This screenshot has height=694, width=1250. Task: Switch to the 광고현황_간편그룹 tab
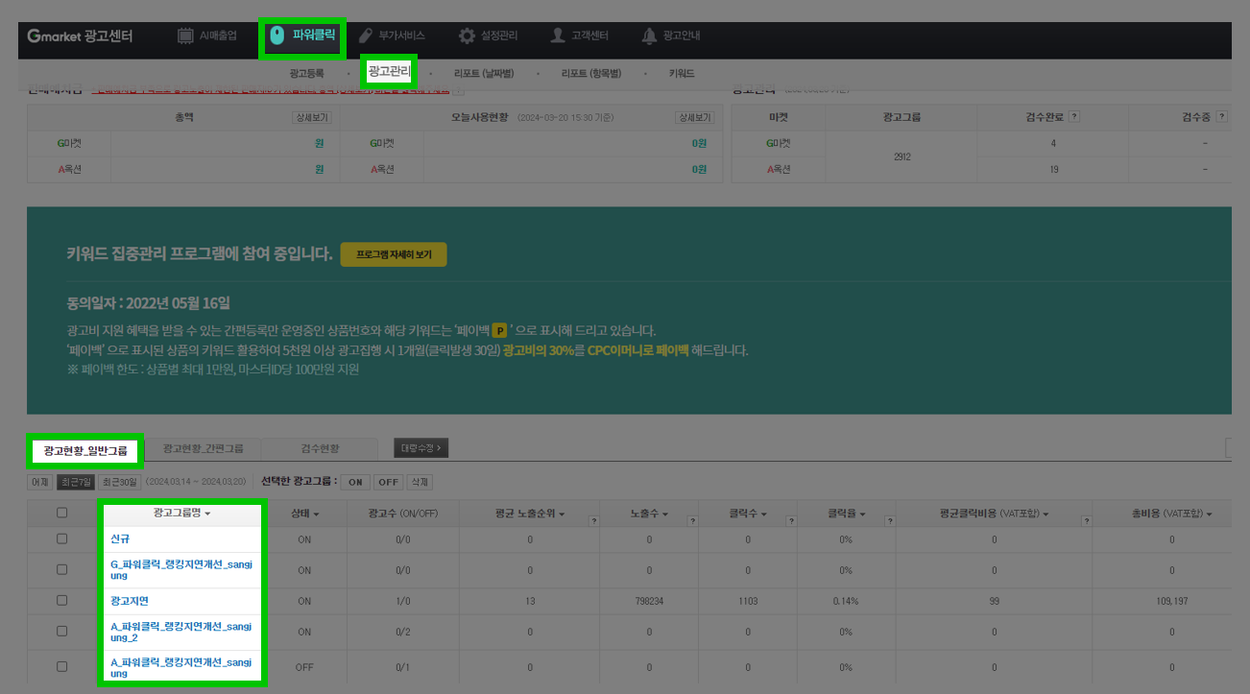point(203,448)
